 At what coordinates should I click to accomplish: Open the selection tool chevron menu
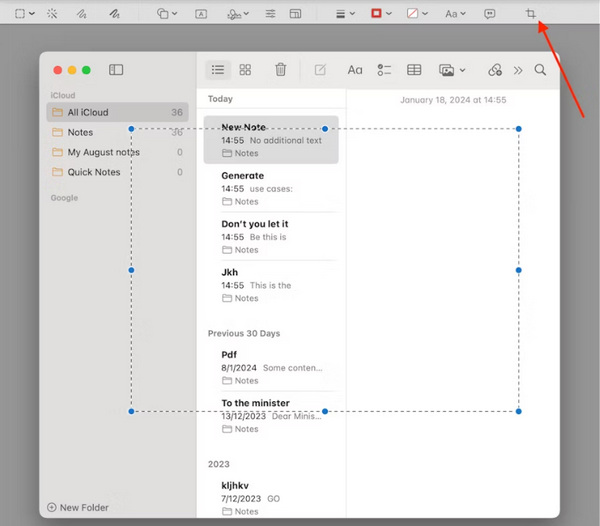click(32, 14)
